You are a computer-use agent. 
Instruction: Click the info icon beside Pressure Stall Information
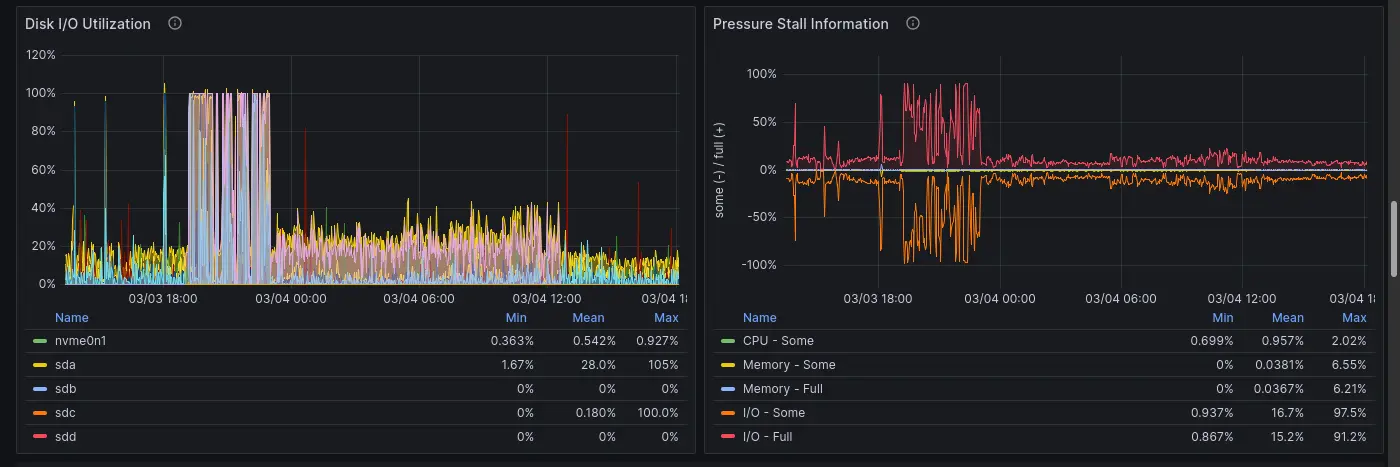coord(912,23)
